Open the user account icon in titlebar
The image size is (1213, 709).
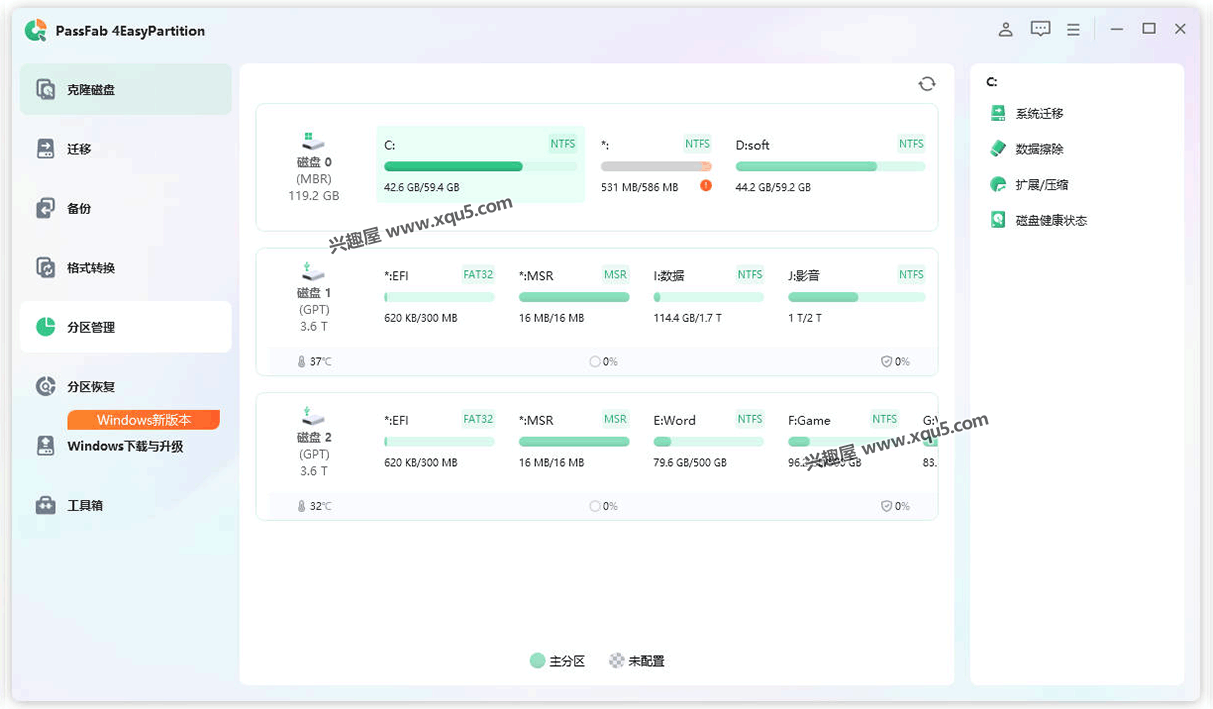coord(1005,29)
